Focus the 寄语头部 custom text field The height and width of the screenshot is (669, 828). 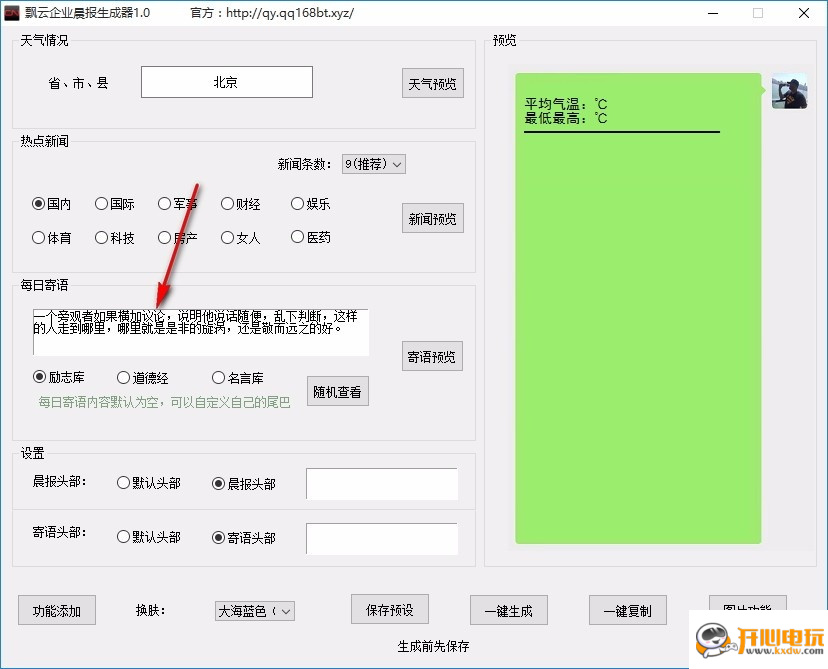pos(382,539)
